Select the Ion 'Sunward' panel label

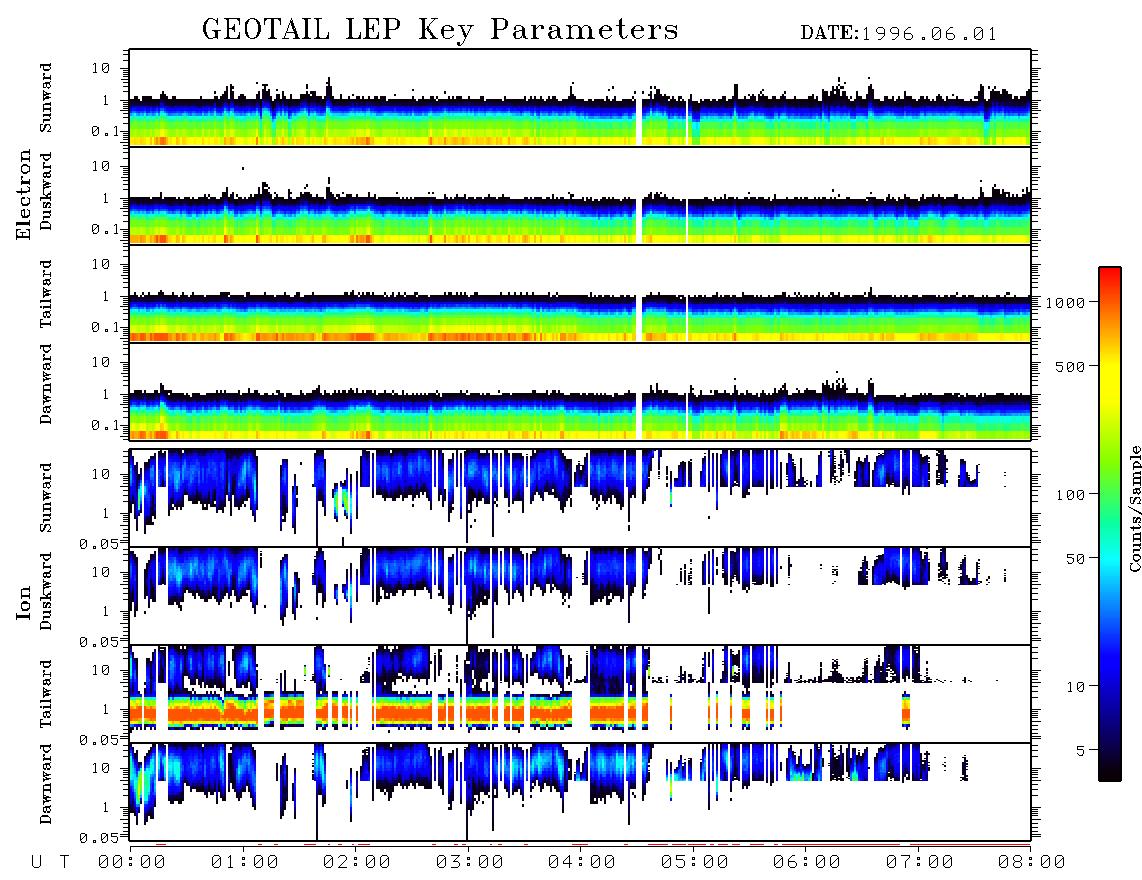click(x=46, y=498)
